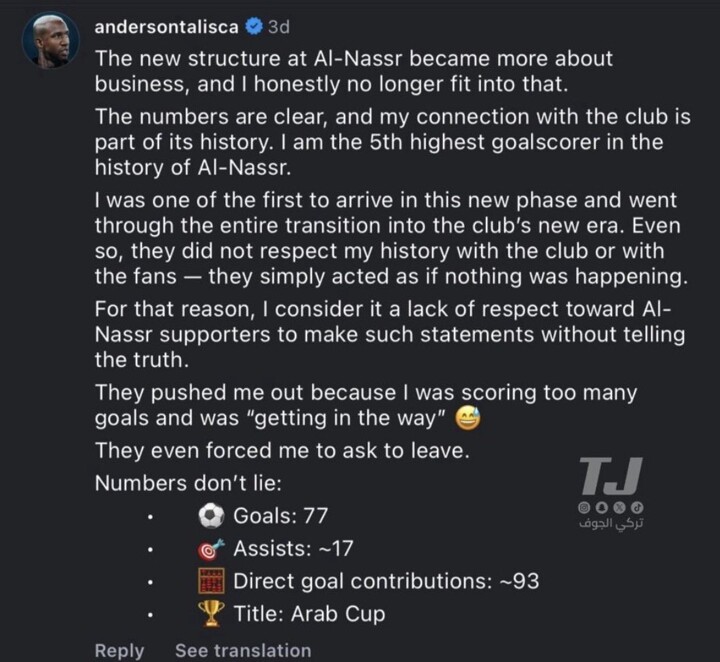Click the "Title: Arab Cup" text
Viewport: 720px width, 662px height.
(x=310, y=612)
